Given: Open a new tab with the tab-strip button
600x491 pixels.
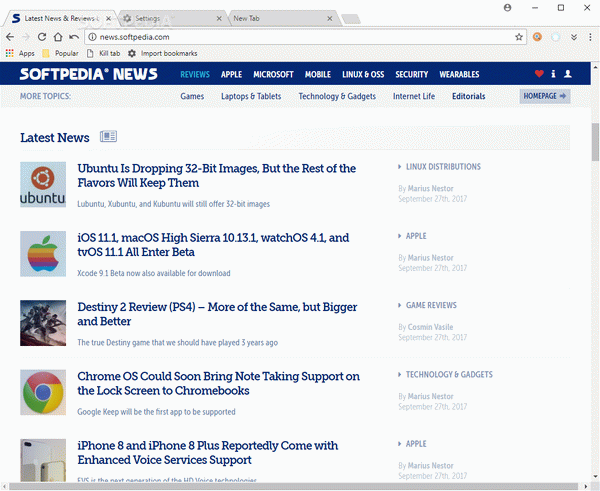Looking at the screenshot, I should pos(351,19).
